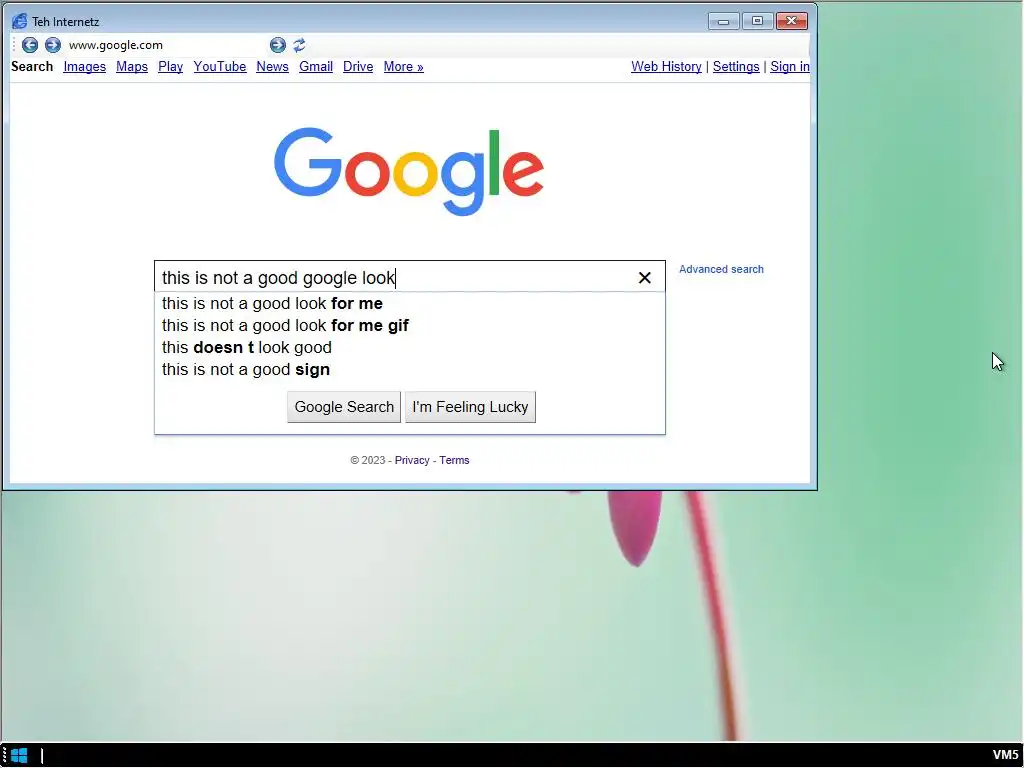Open the Maps link
This screenshot has height=768, width=1024.
coord(132,67)
